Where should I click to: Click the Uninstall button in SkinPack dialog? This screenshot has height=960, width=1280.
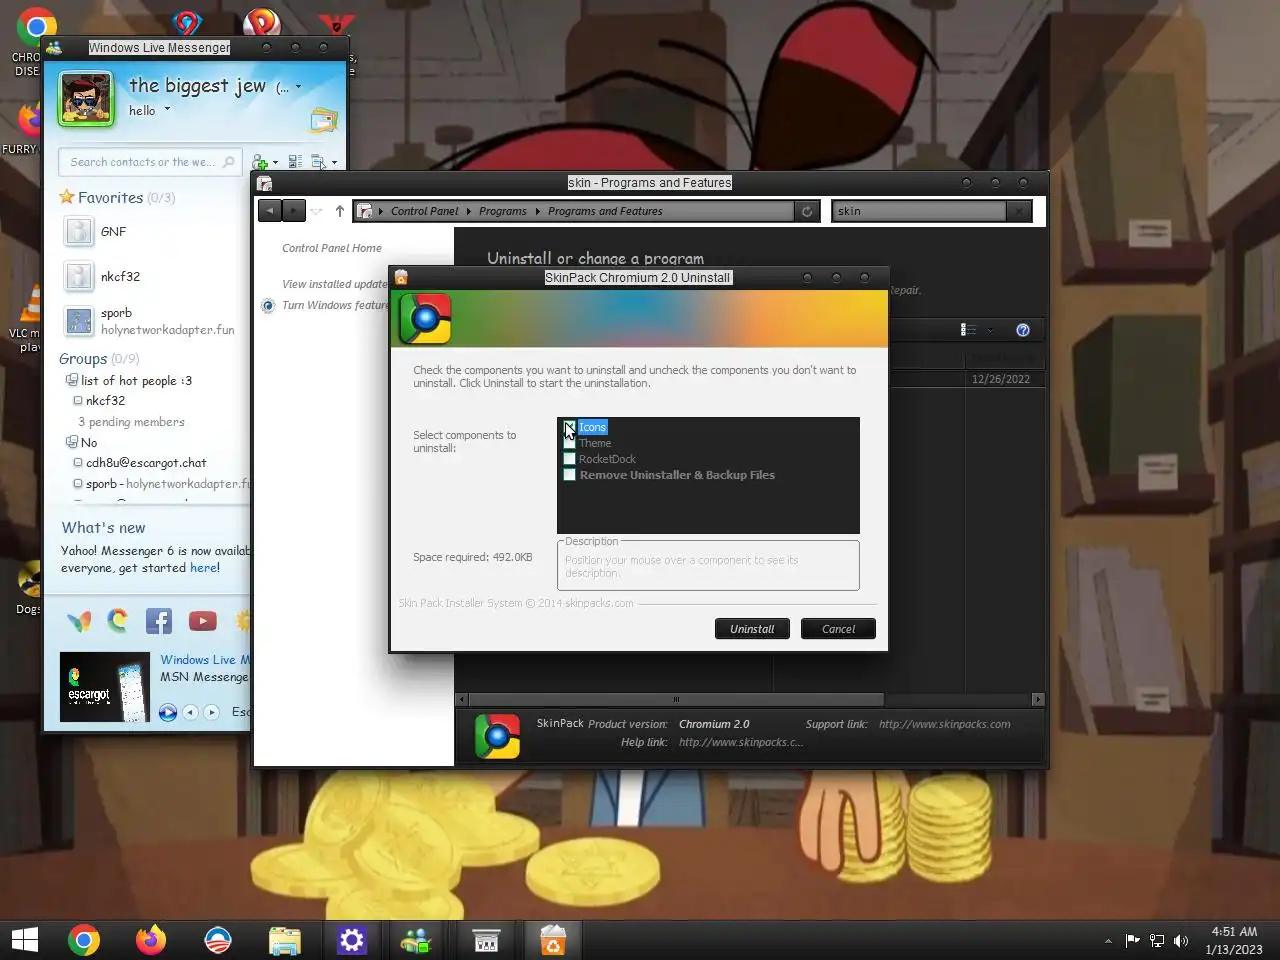click(752, 629)
